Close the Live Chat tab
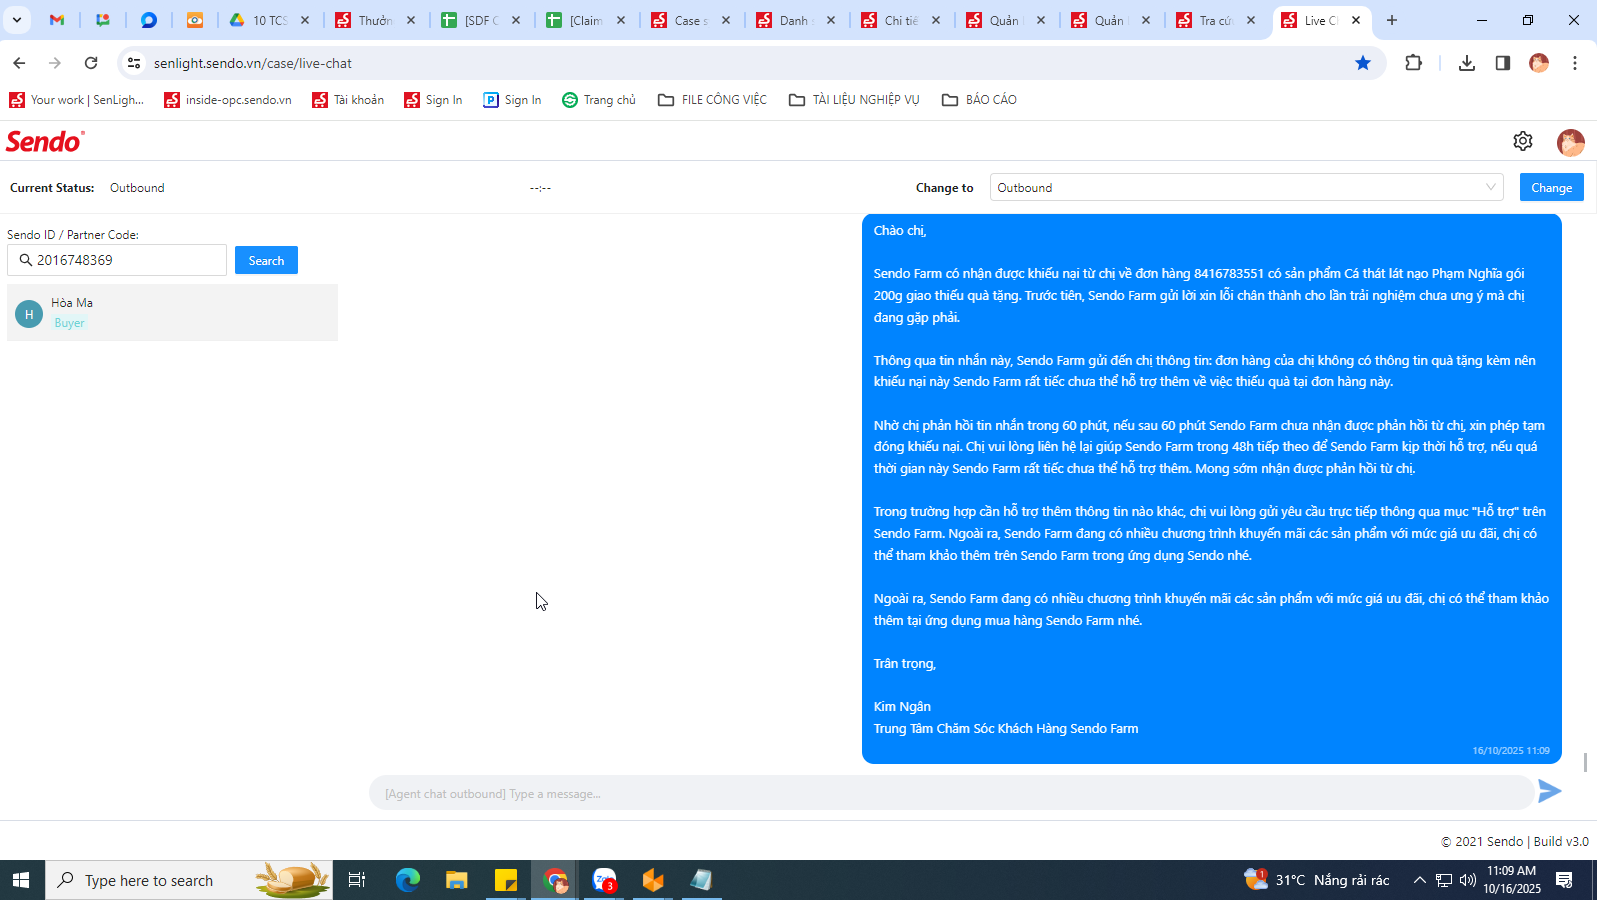Screen dimensions: 1597x900 click(x=1356, y=20)
